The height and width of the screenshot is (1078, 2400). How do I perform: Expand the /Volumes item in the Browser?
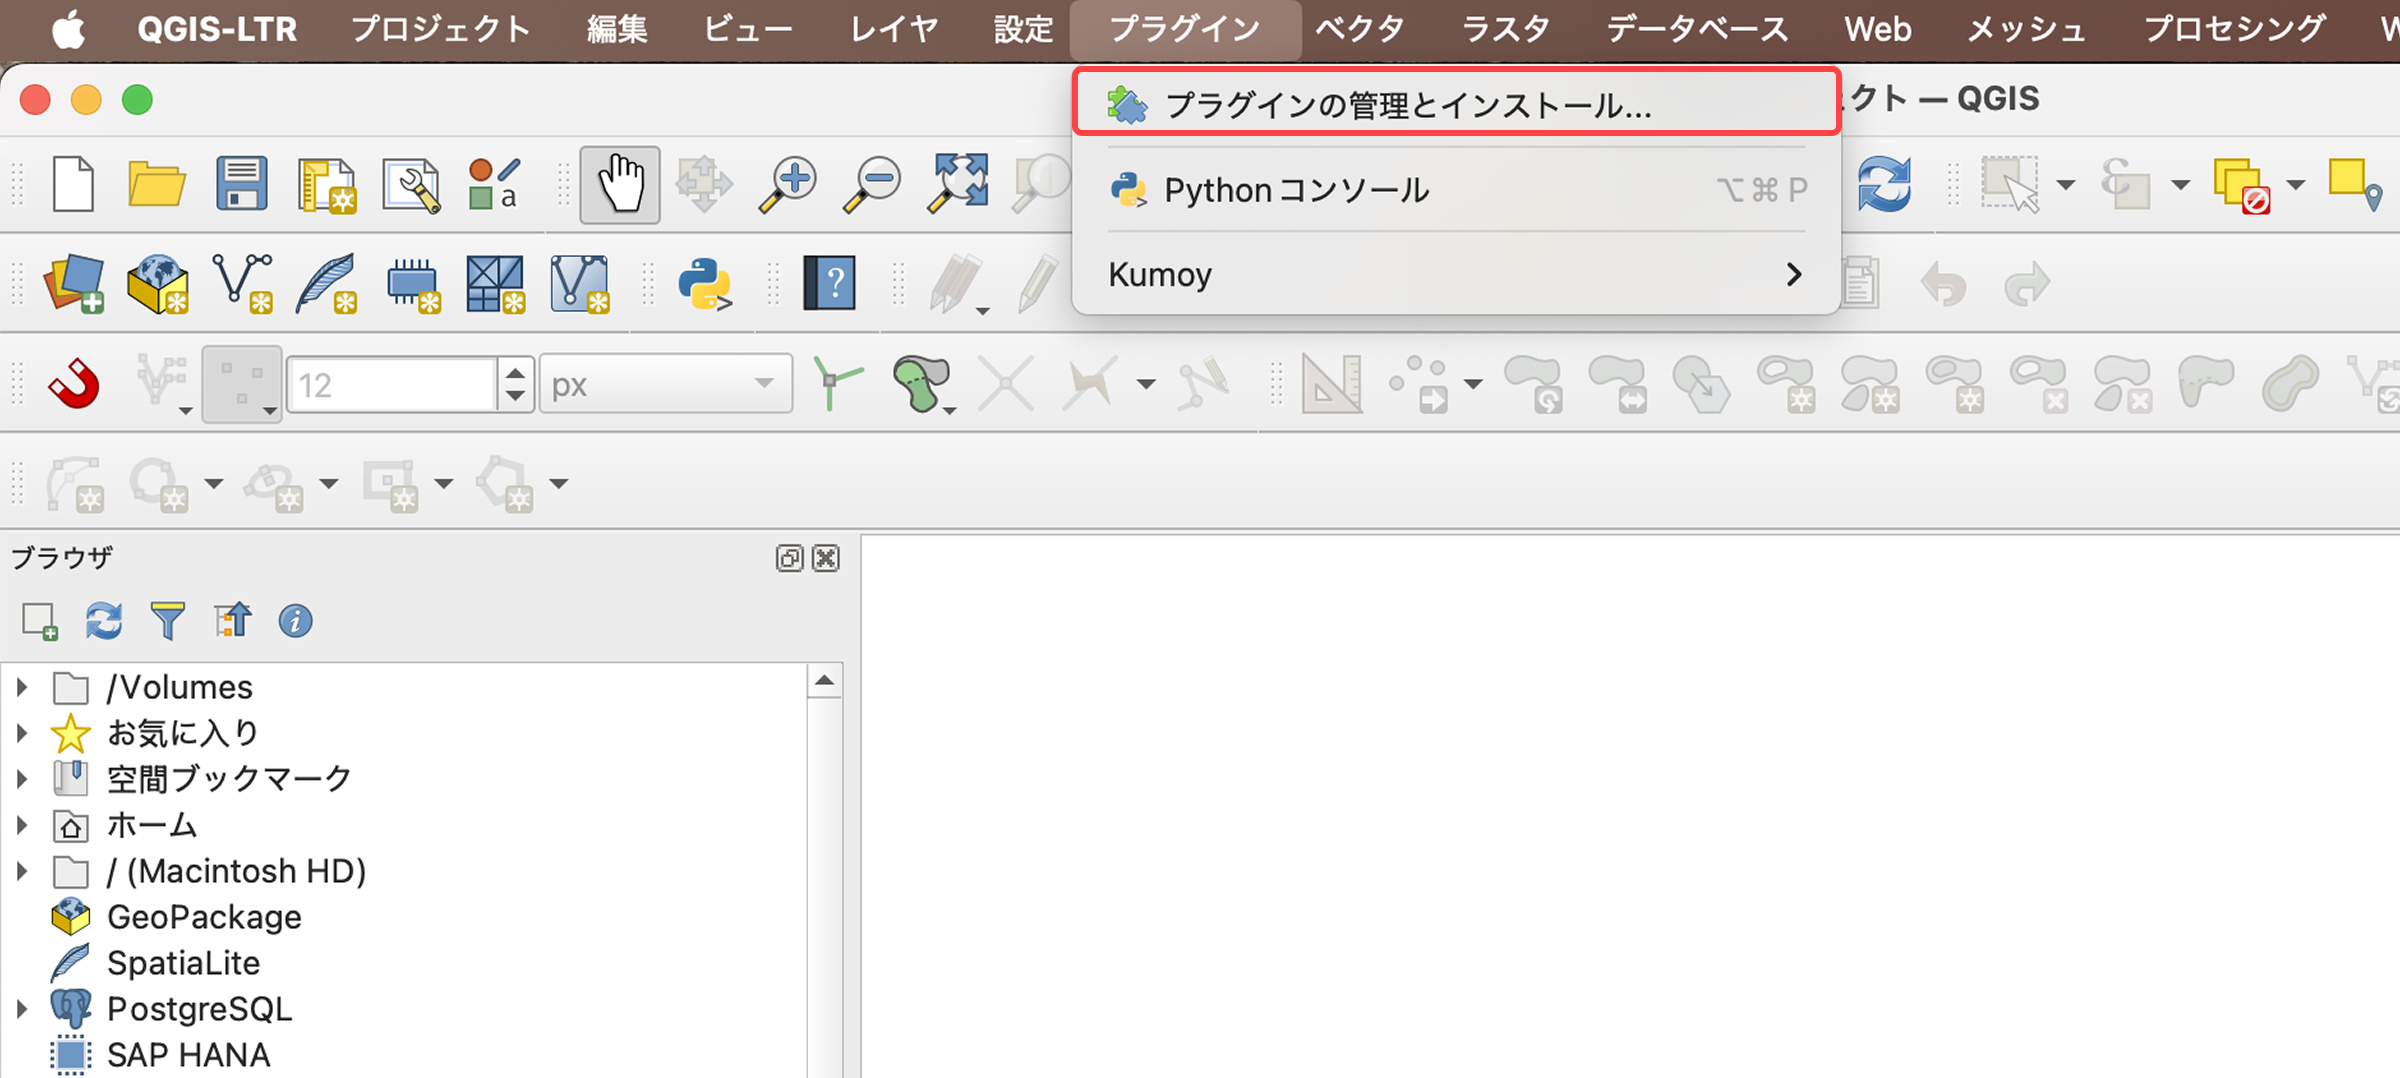(23, 687)
